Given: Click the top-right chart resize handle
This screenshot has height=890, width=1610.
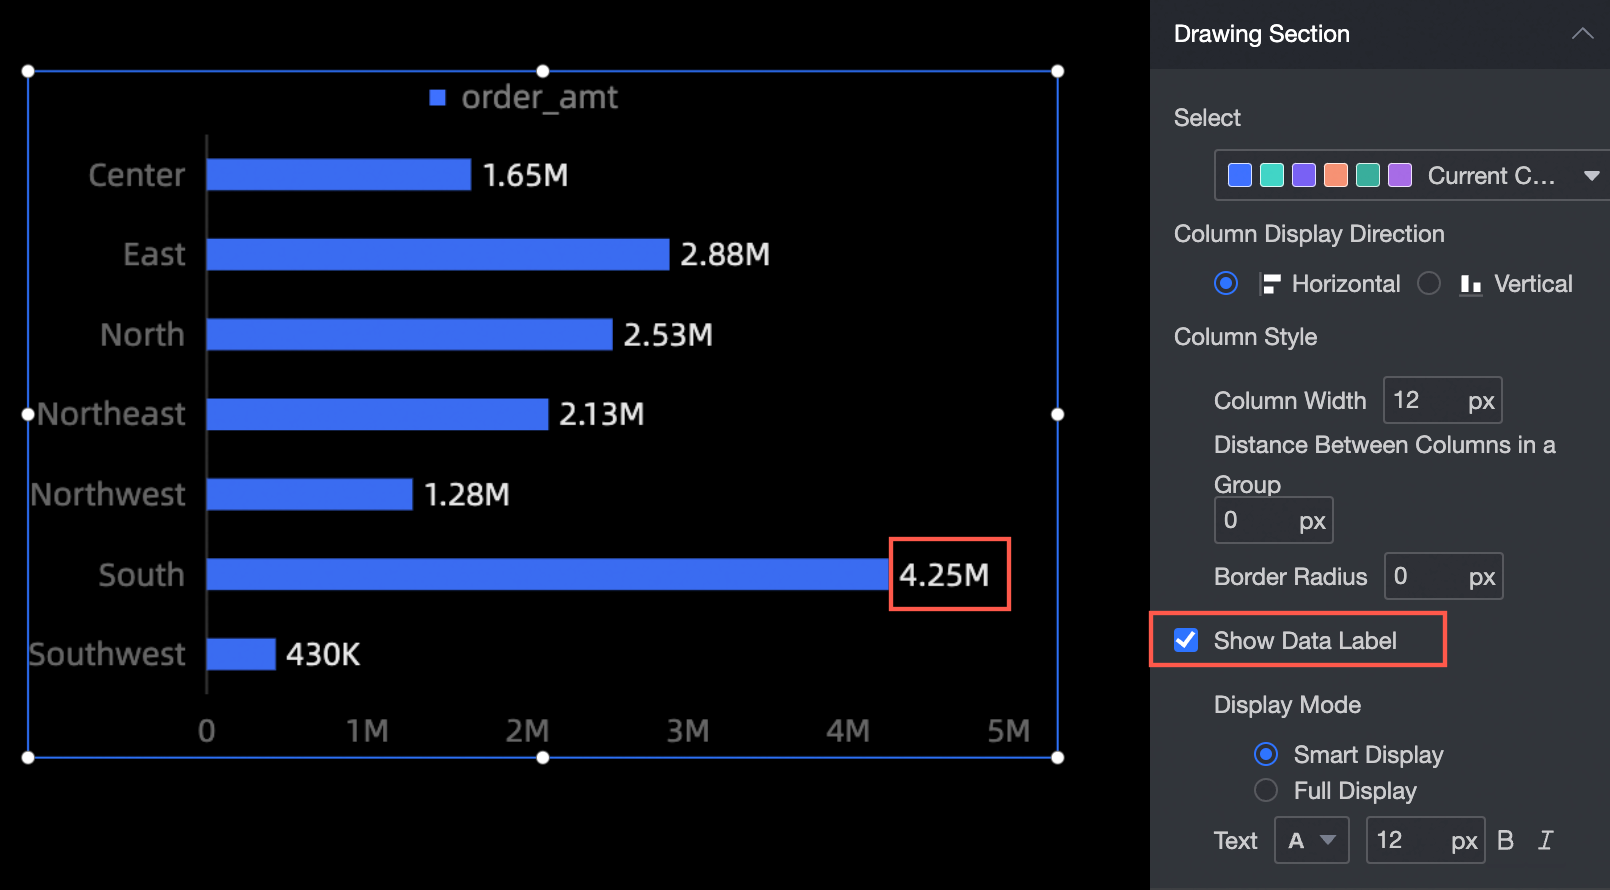Looking at the screenshot, I should point(1058,71).
